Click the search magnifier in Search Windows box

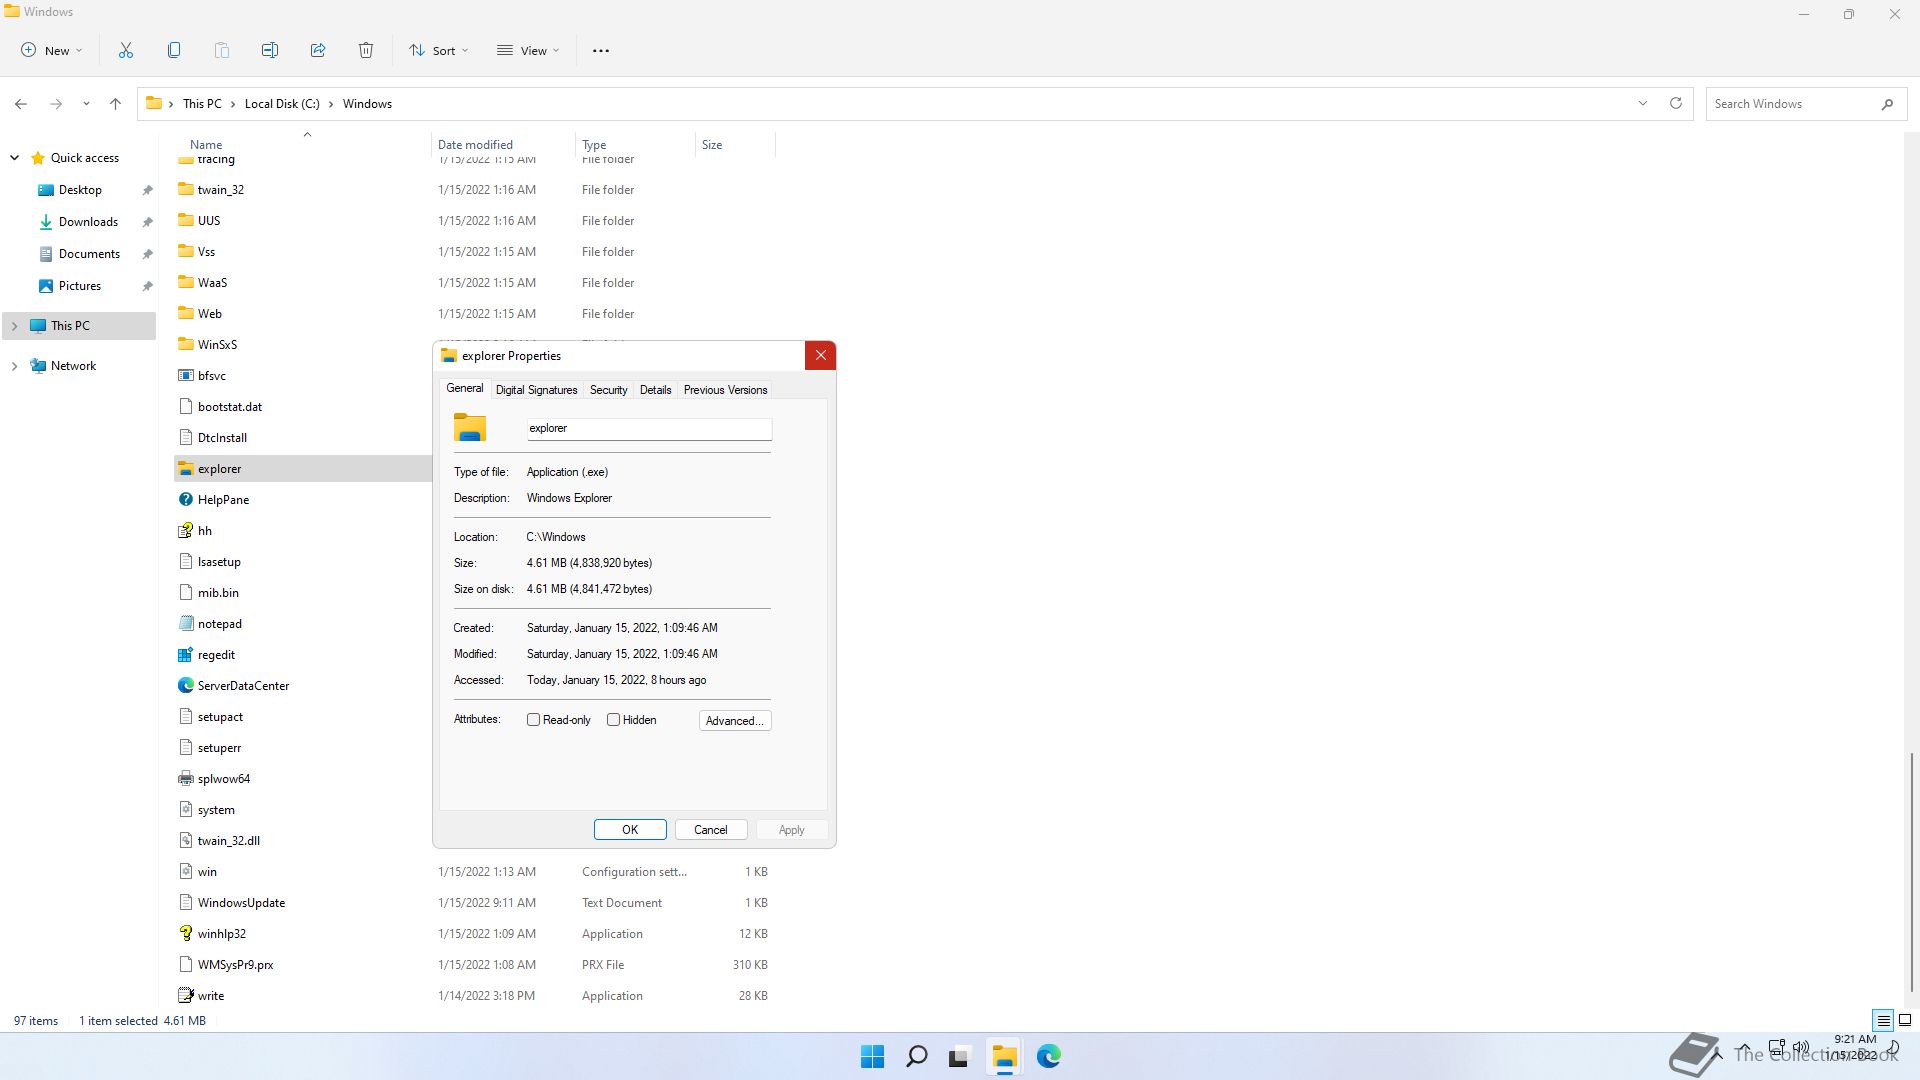click(x=1886, y=104)
